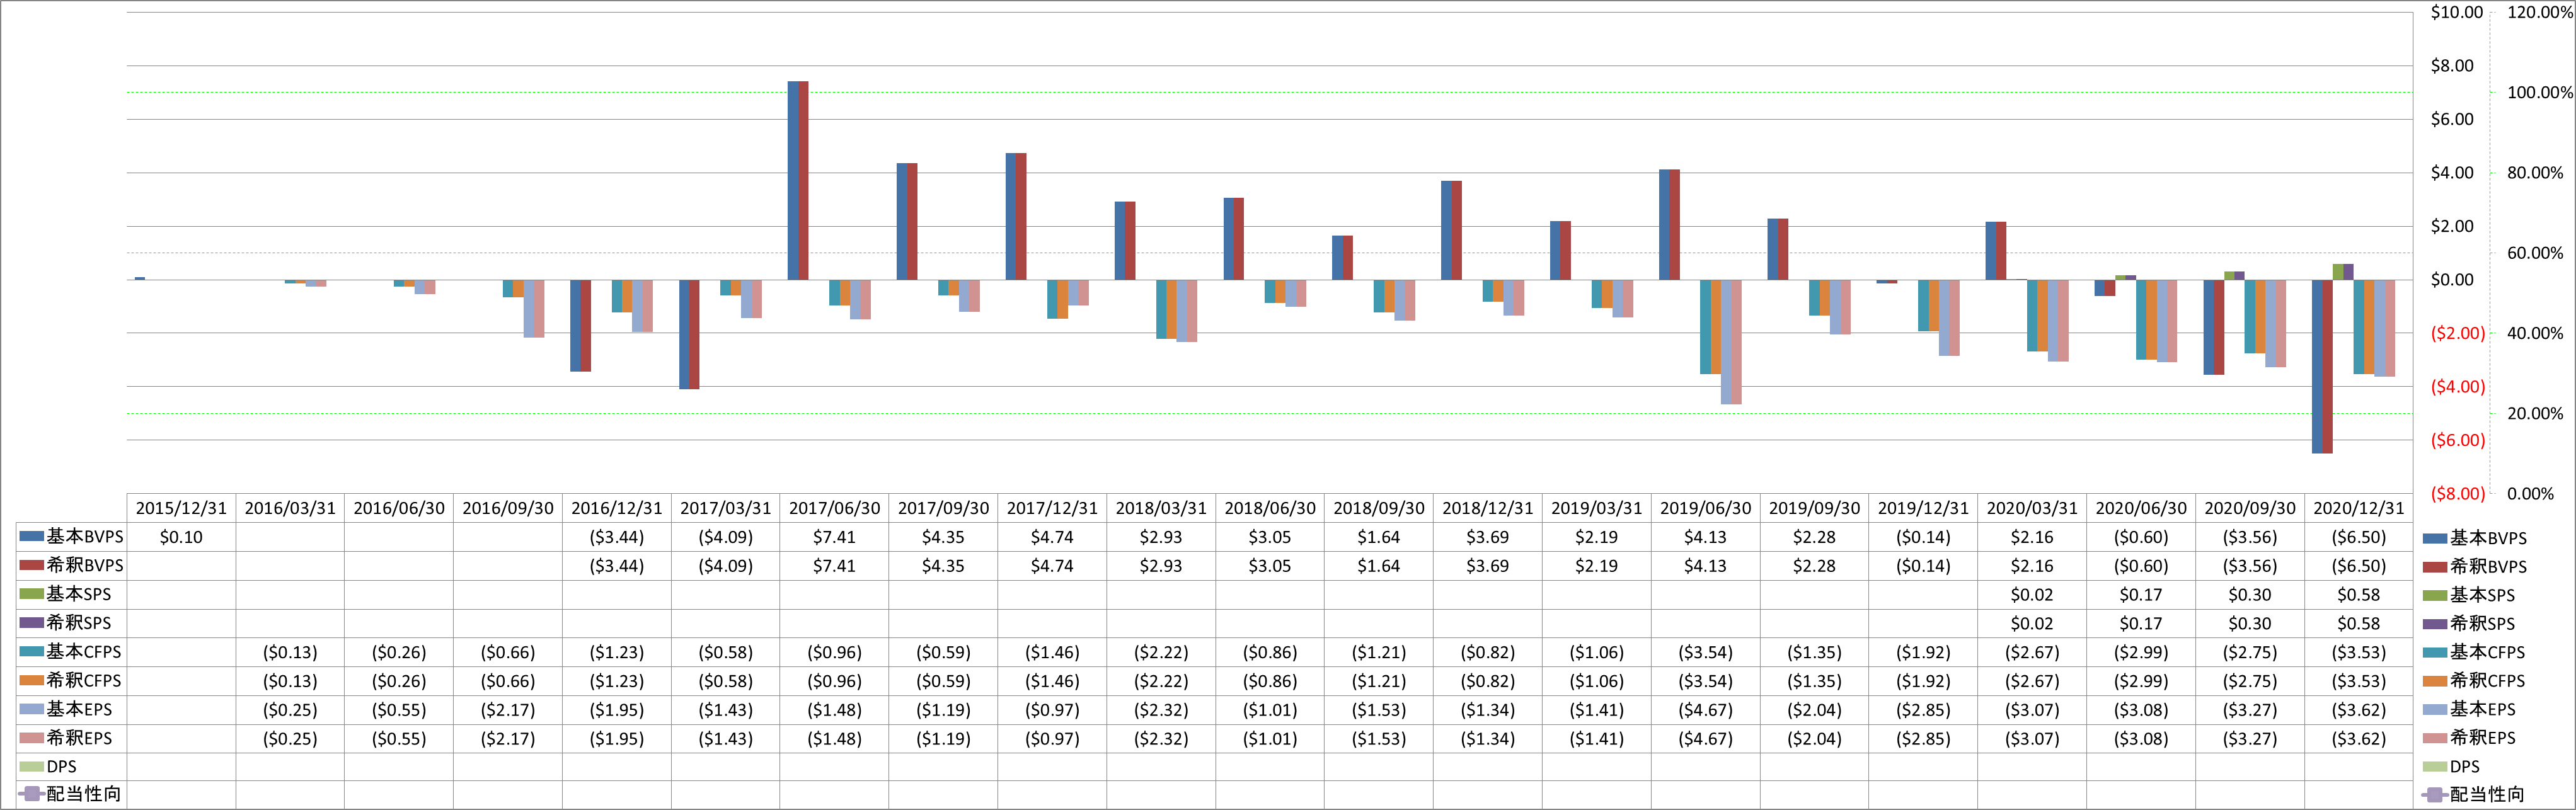Click the 希釈BVPS red swatch in table legend
This screenshot has height=810, width=2576.
(x=31, y=566)
